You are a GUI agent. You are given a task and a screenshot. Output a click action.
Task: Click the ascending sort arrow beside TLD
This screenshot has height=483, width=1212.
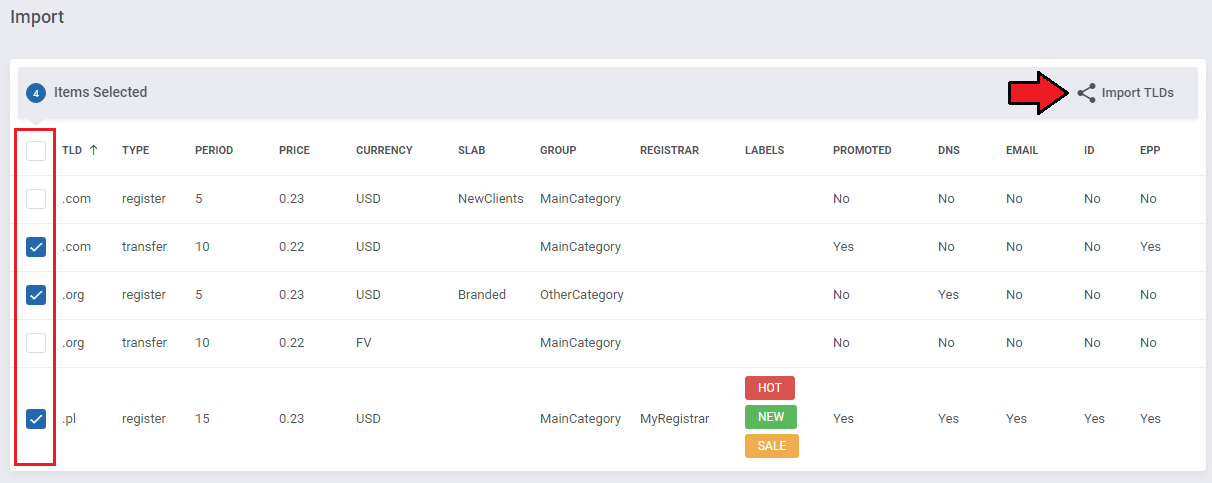point(94,150)
